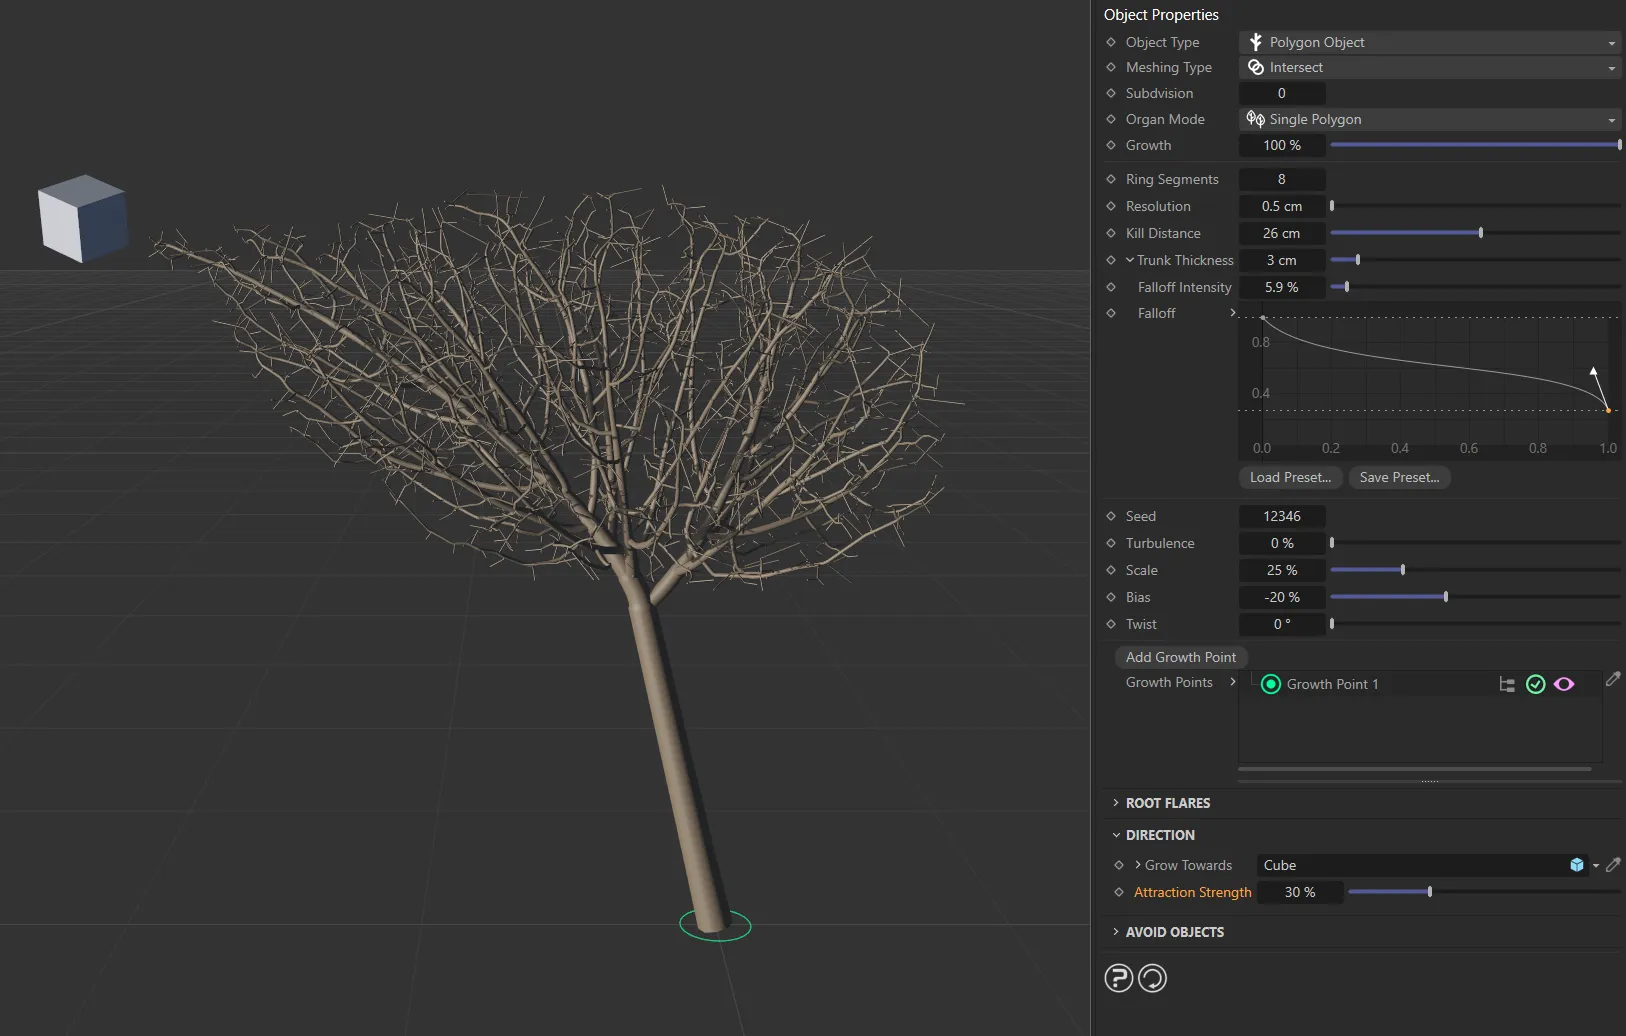Click the Load Preset button
Viewport: 1626px width, 1036px height.
tap(1290, 477)
